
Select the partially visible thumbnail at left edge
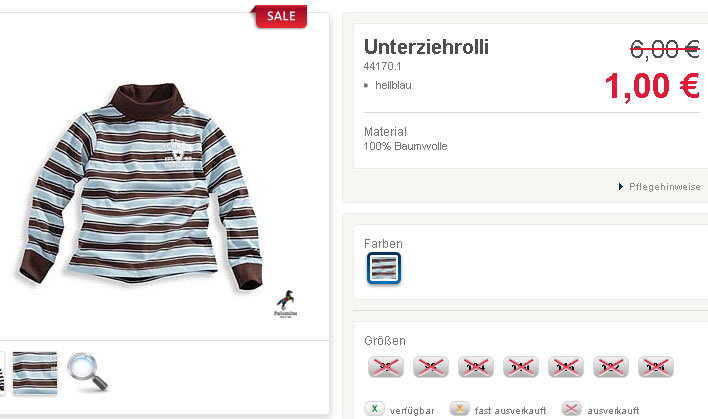pyautogui.click(x=3, y=373)
